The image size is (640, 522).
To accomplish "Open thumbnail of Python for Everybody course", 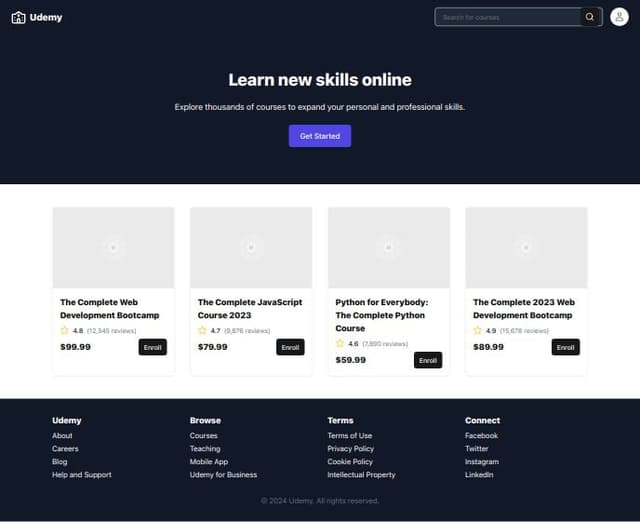I will coord(389,247).
